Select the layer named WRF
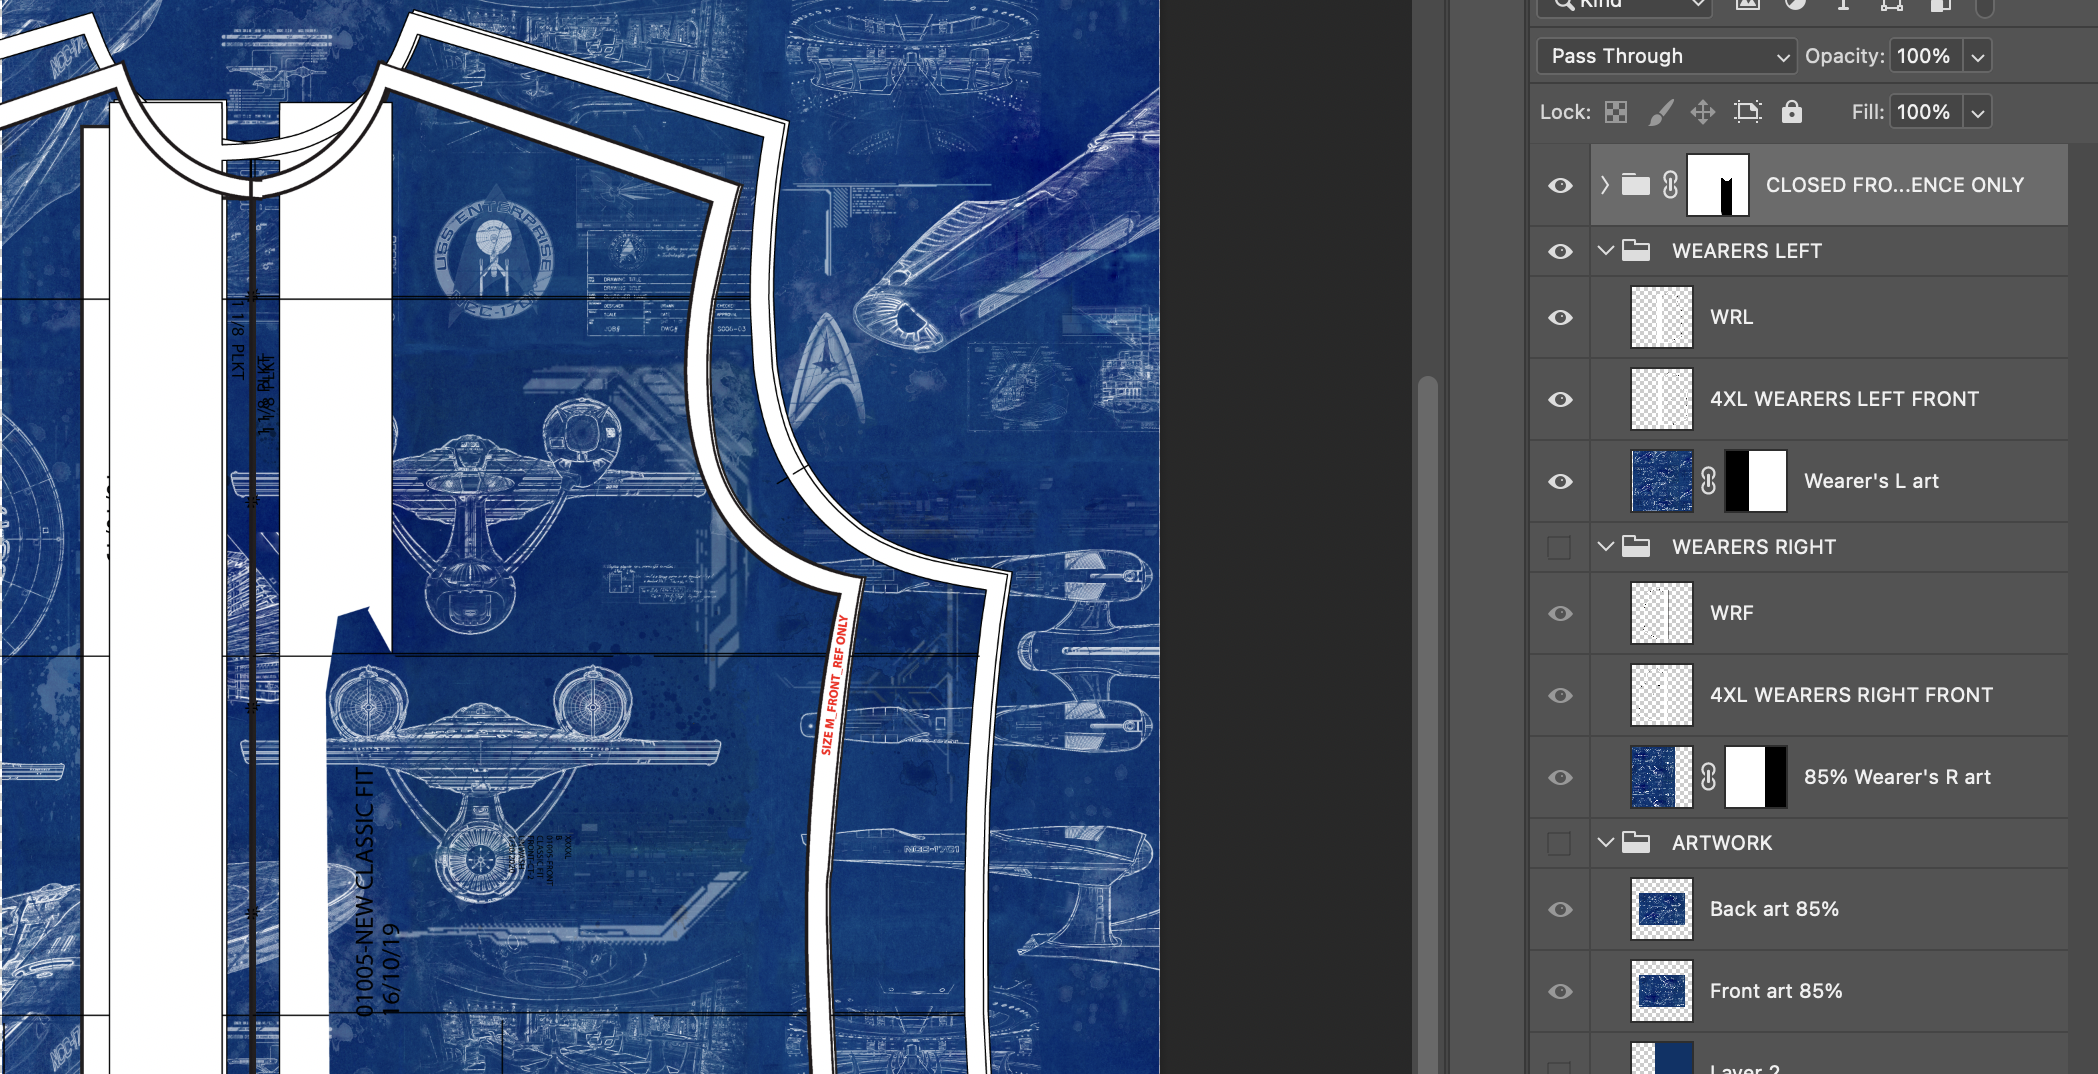 point(1731,613)
